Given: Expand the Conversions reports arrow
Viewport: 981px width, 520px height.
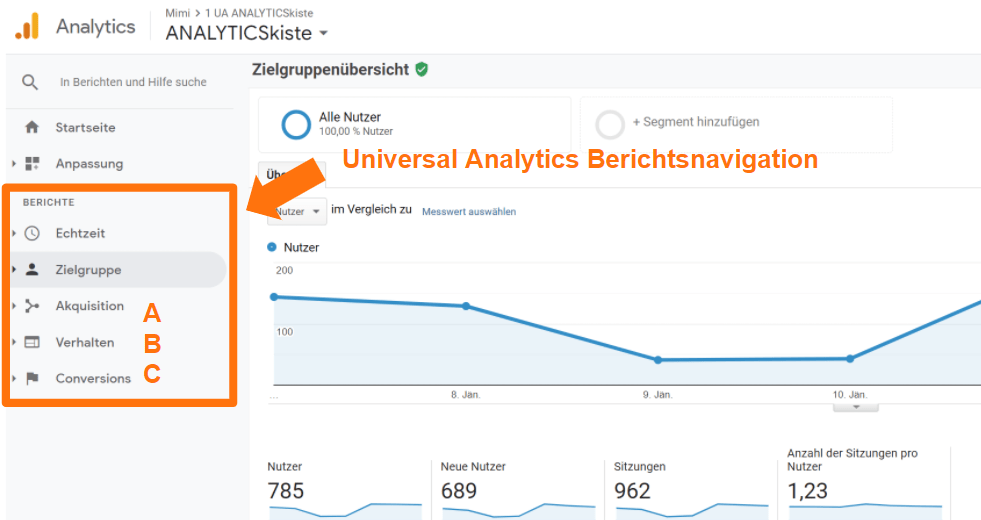Looking at the screenshot, I should pos(14,379).
